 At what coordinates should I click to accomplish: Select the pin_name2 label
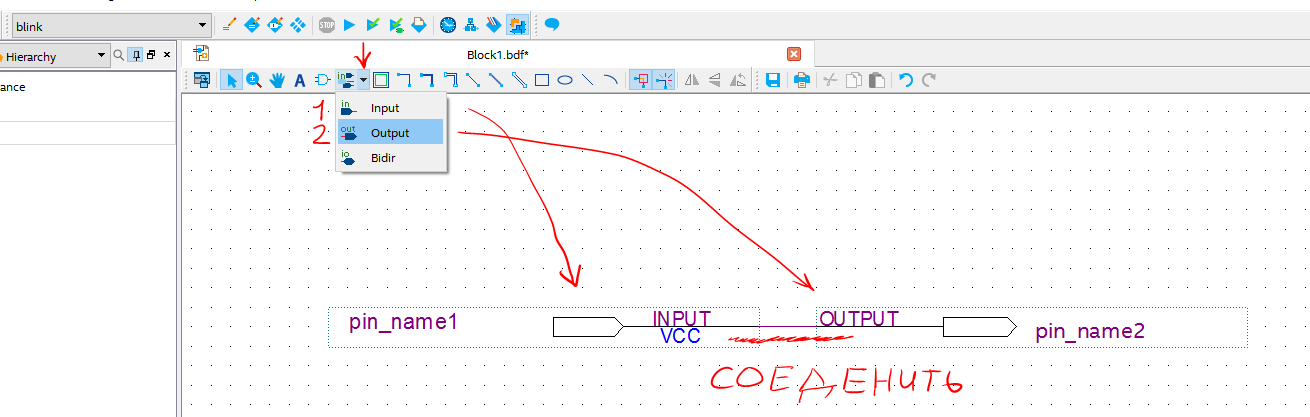tap(1089, 331)
